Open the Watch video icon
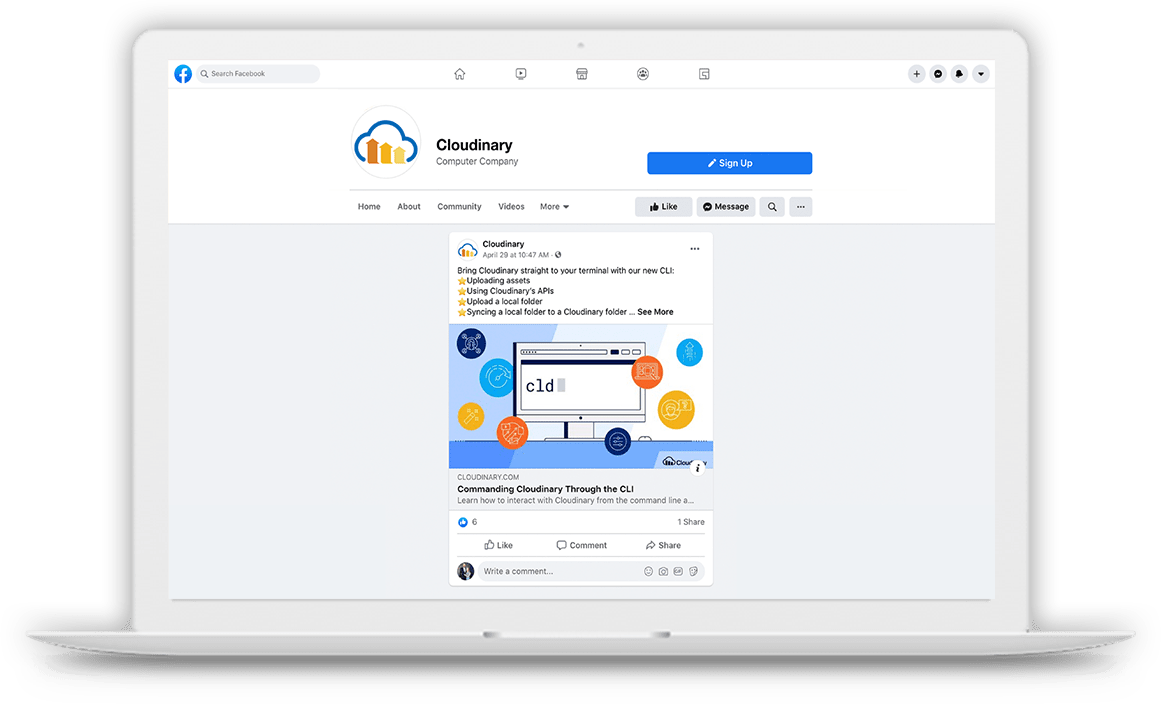Viewport: 1161px width, 704px height. click(x=521, y=74)
